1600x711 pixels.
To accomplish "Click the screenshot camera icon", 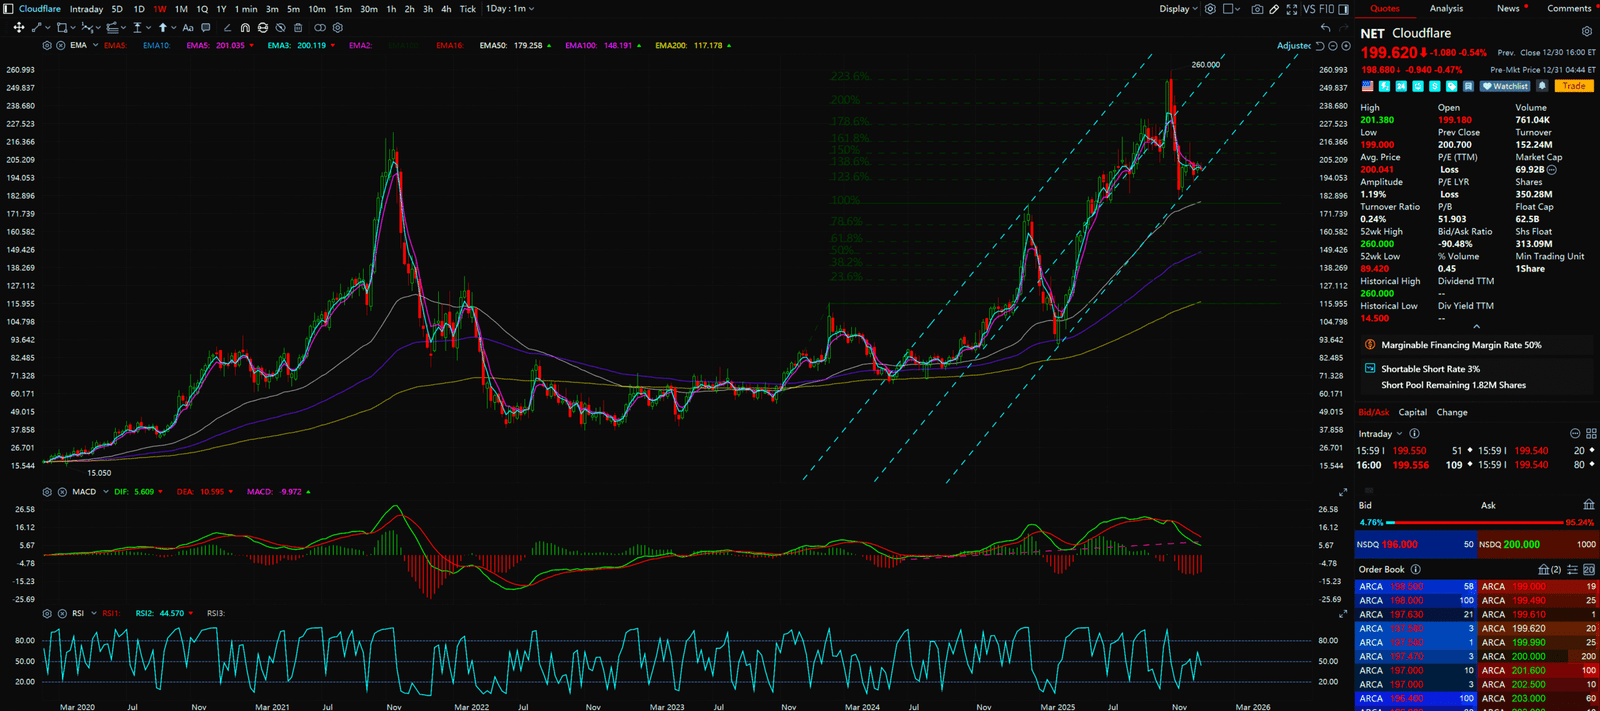I will pos(1257,9).
